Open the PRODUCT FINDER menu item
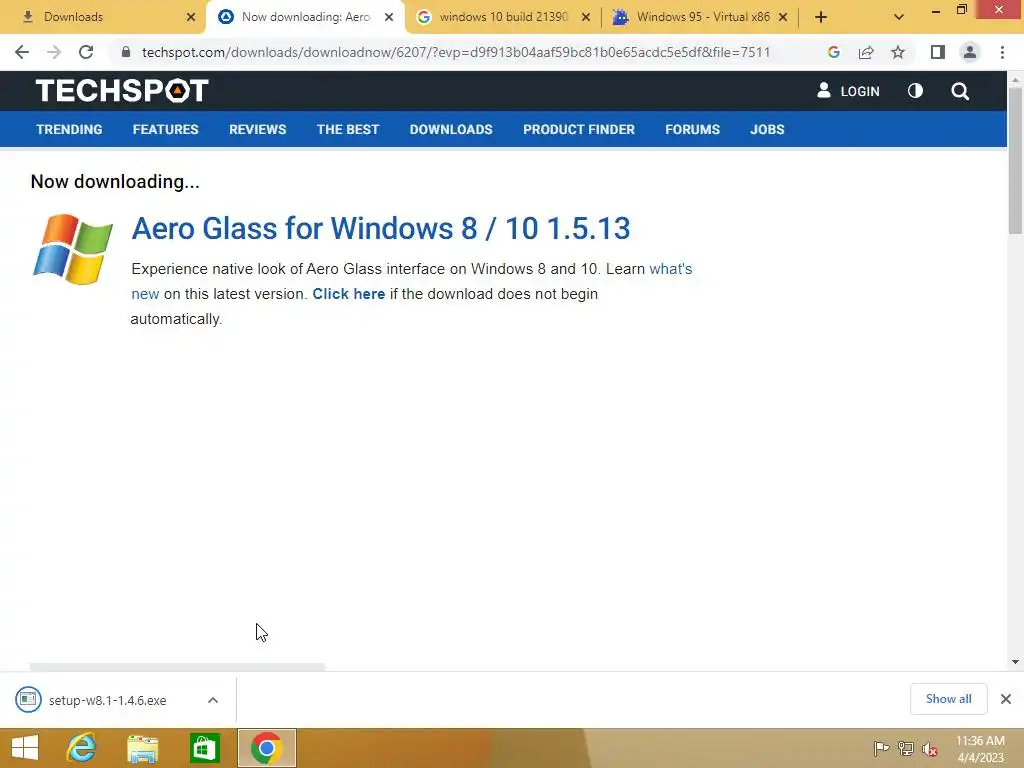 point(579,129)
